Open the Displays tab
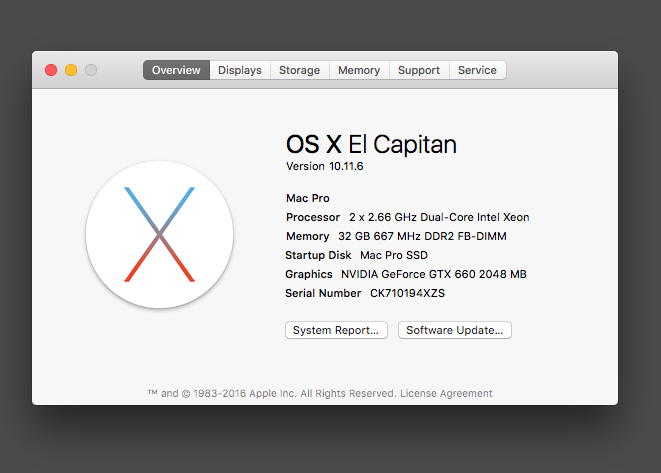The height and width of the screenshot is (473, 661). (x=240, y=70)
